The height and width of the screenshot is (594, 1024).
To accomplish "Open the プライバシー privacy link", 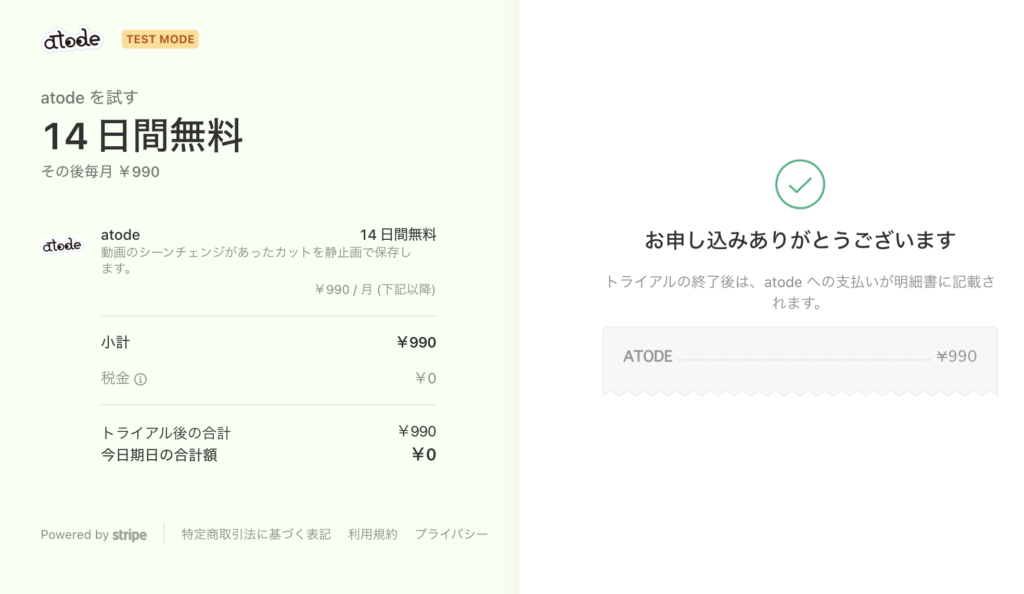I will 451,535.
